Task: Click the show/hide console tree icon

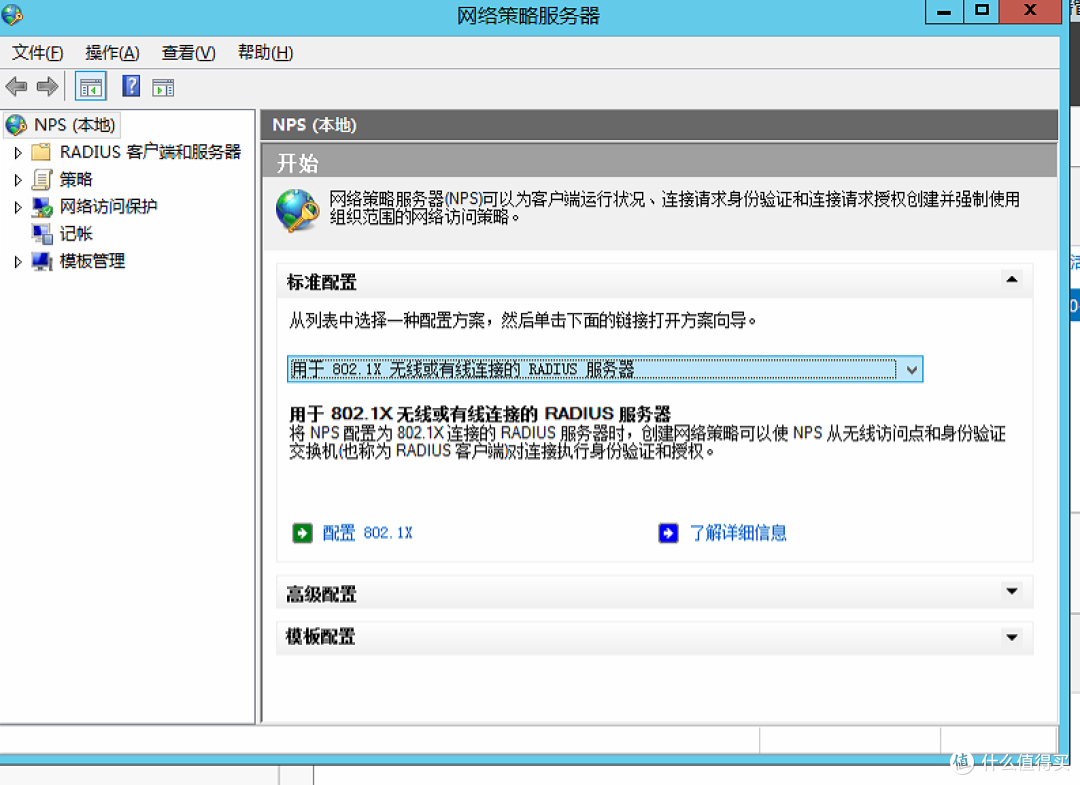Action: (90, 86)
